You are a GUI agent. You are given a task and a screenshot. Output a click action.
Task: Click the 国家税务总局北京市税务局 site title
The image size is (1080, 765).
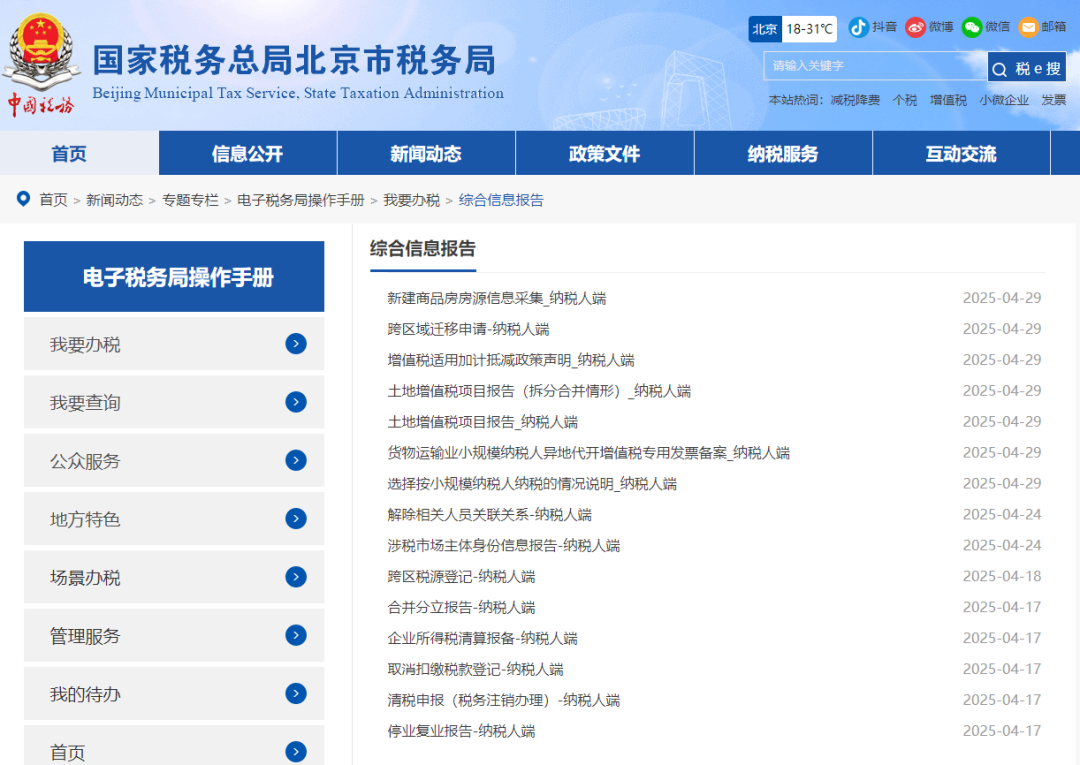(294, 60)
